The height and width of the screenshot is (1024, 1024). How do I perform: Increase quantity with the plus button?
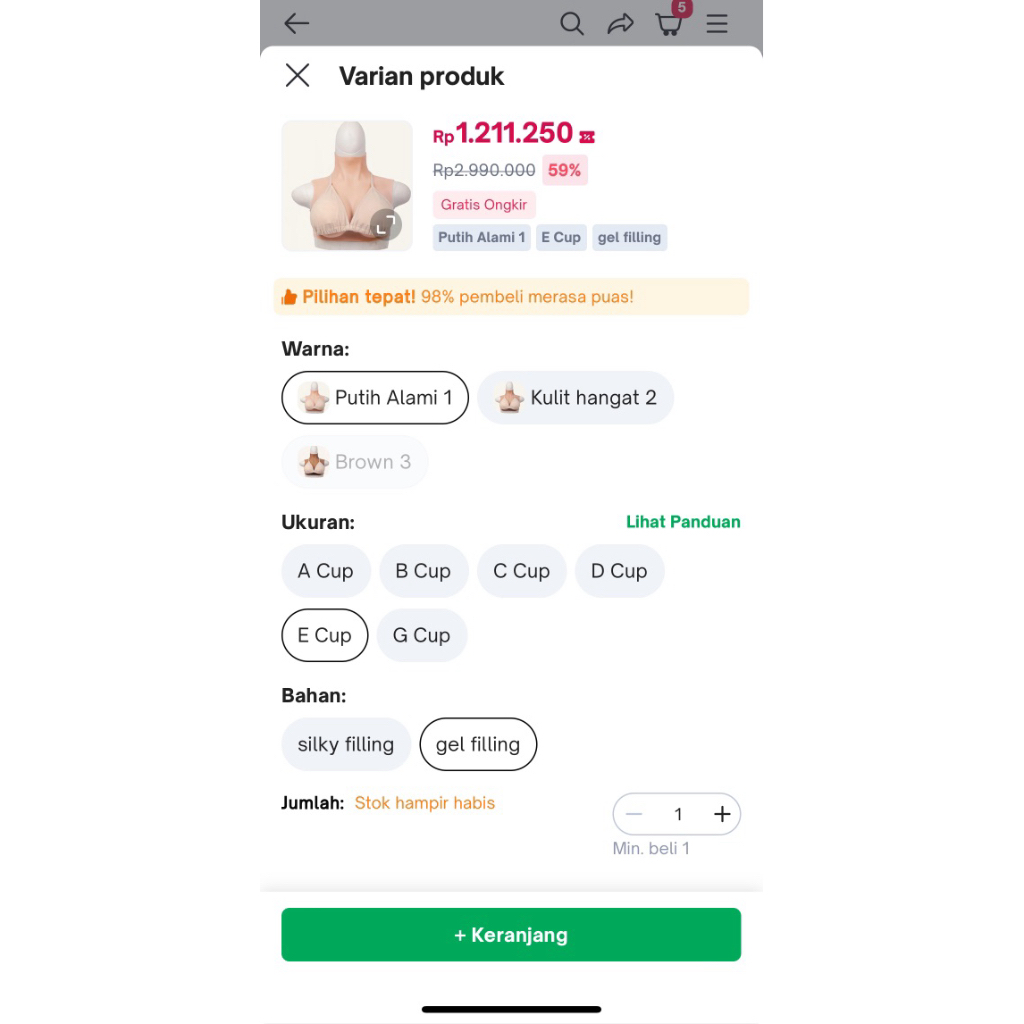722,814
